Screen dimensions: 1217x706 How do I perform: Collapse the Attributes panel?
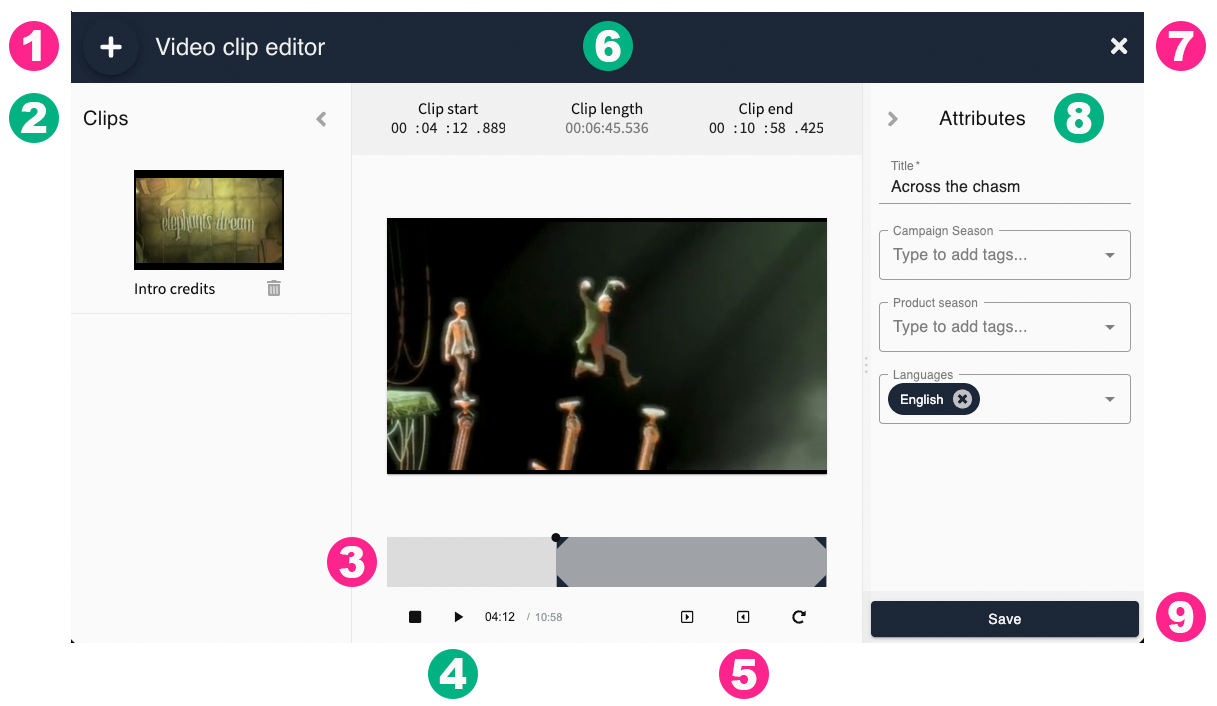coord(893,119)
